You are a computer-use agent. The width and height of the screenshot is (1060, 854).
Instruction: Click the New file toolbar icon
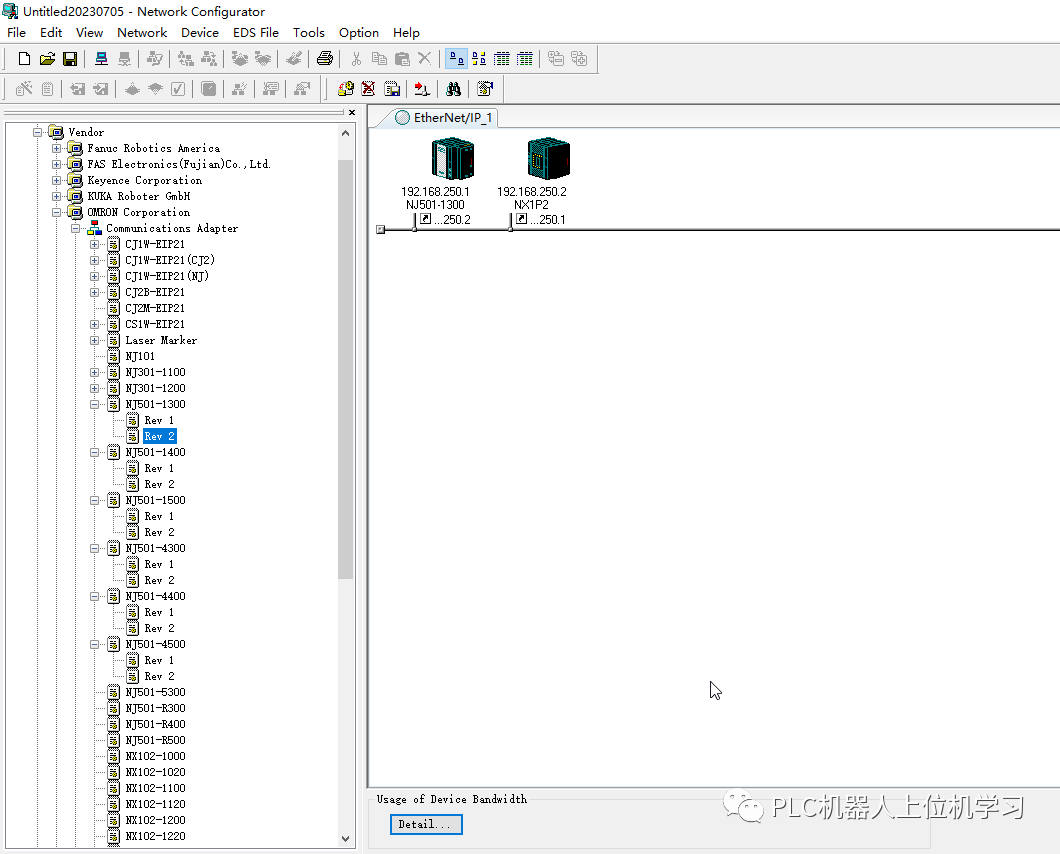tap(25, 59)
